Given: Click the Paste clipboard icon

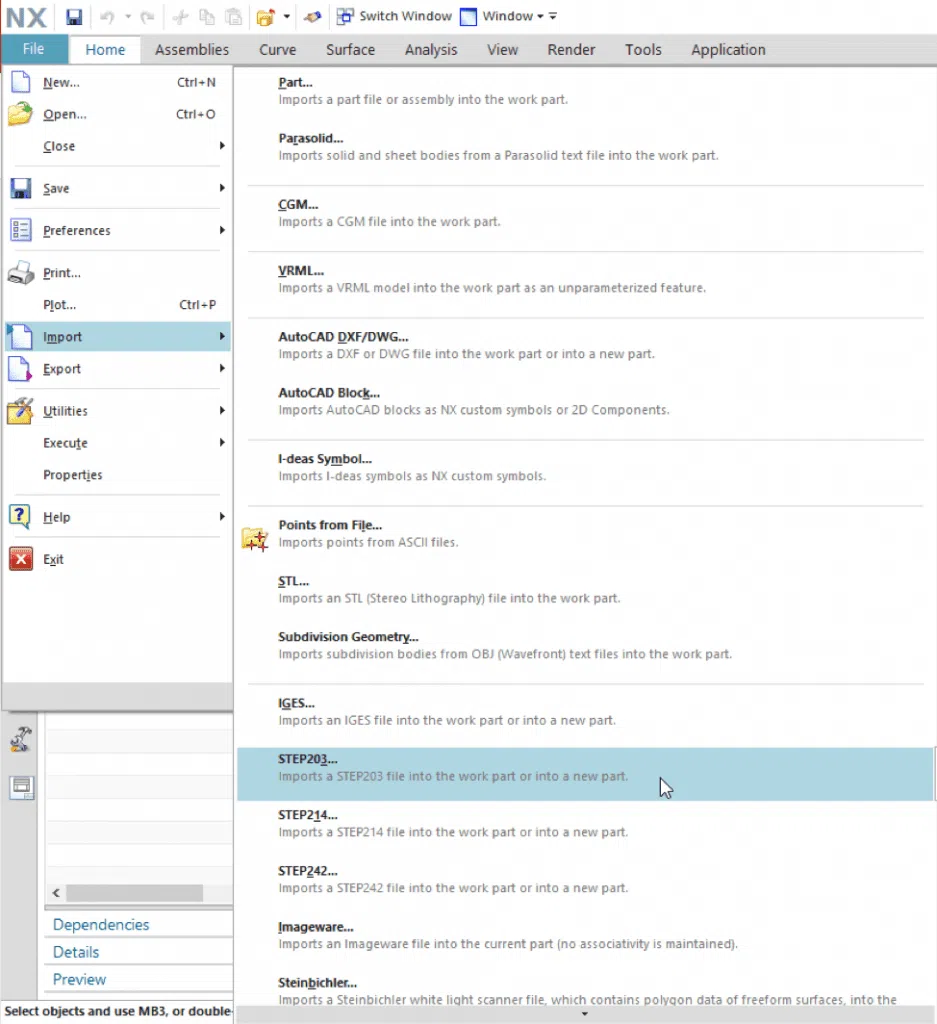Looking at the screenshot, I should click(234, 17).
